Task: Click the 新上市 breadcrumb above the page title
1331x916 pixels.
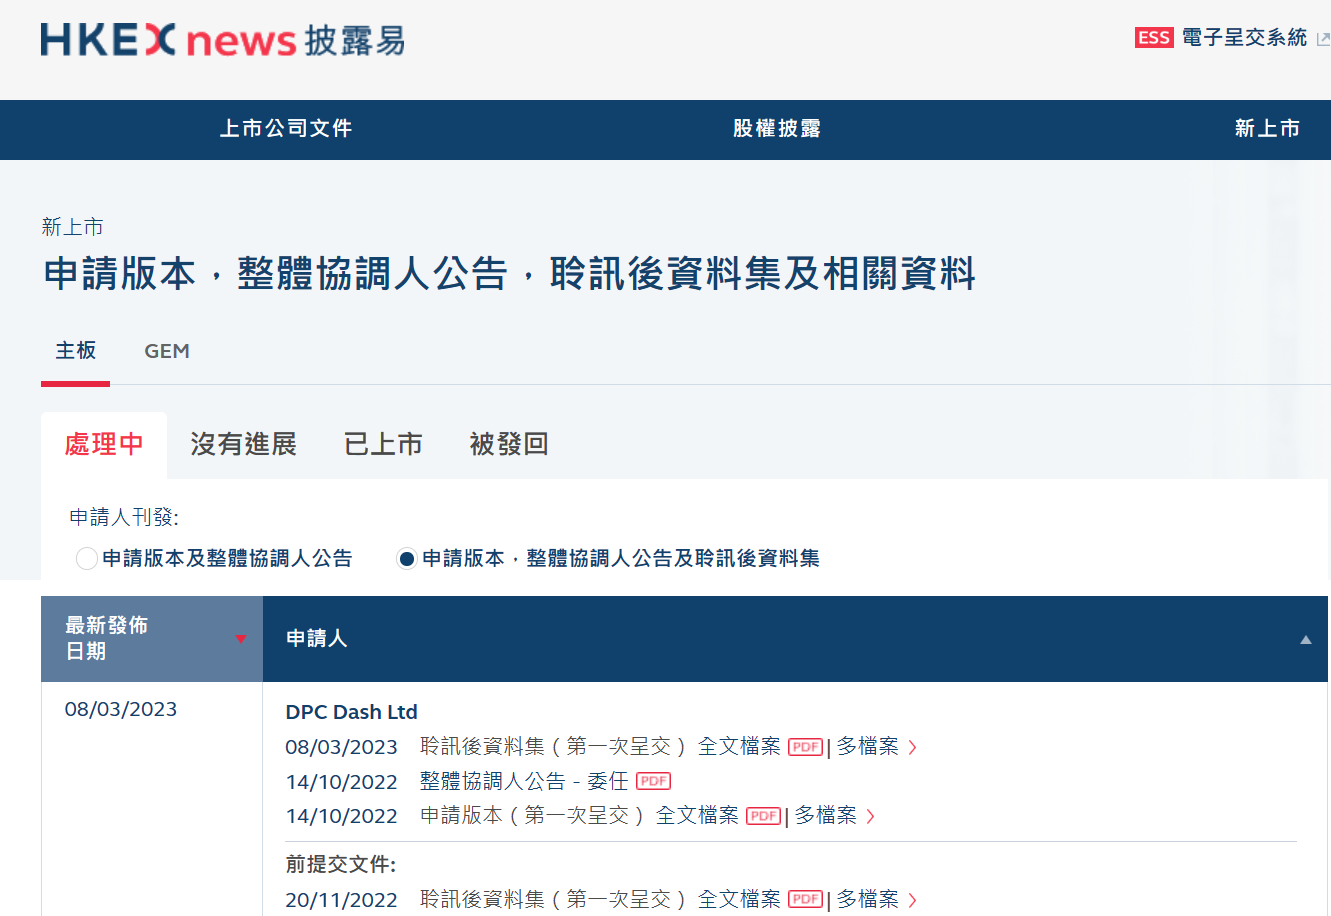Action: 72,227
